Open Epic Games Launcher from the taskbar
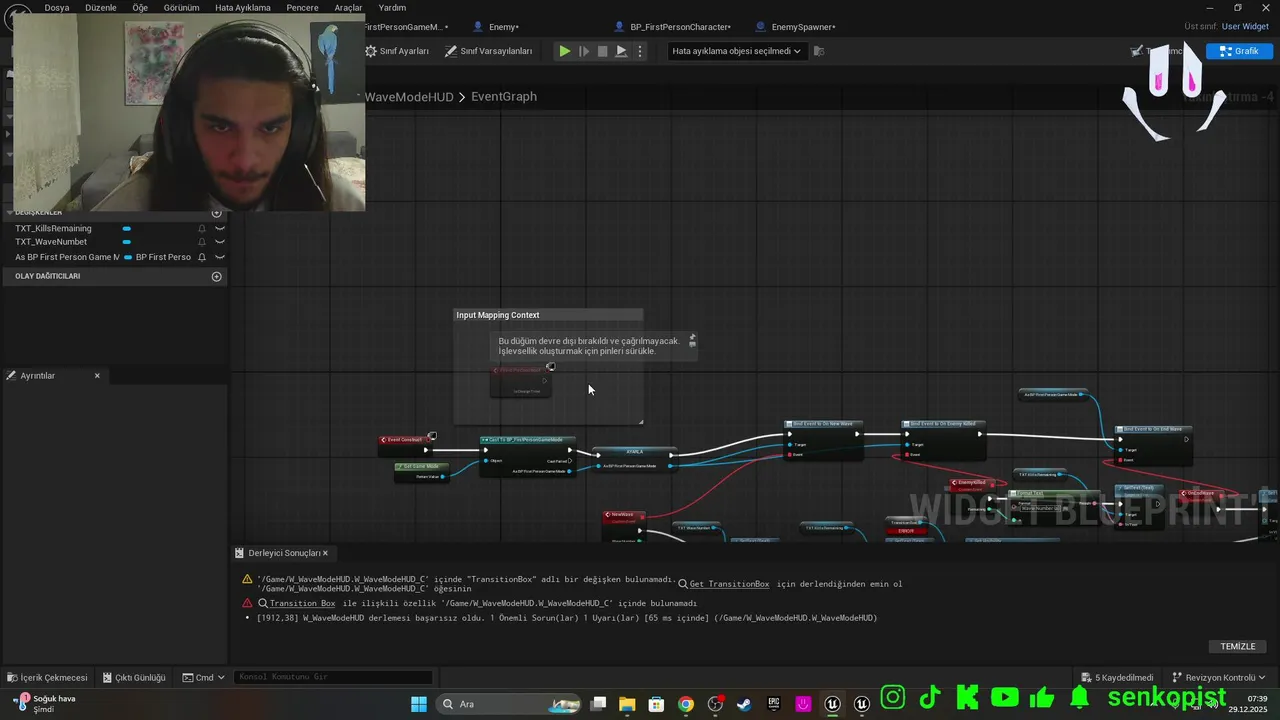This screenshot has width=1280, height=720. [773, 704]
